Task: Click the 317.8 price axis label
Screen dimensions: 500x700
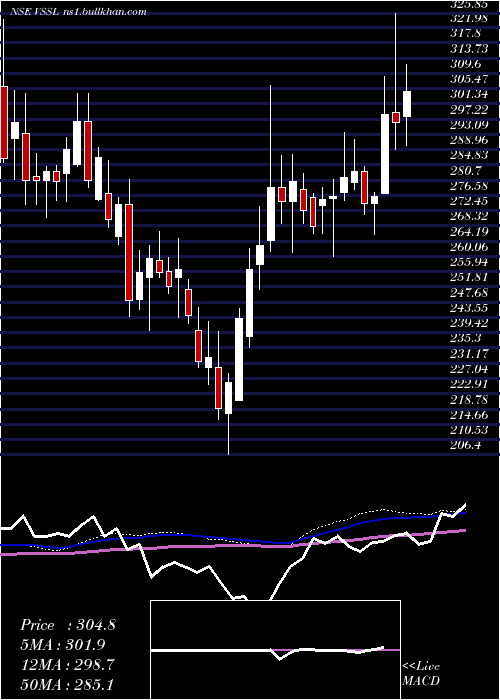Action: [465, 33]
